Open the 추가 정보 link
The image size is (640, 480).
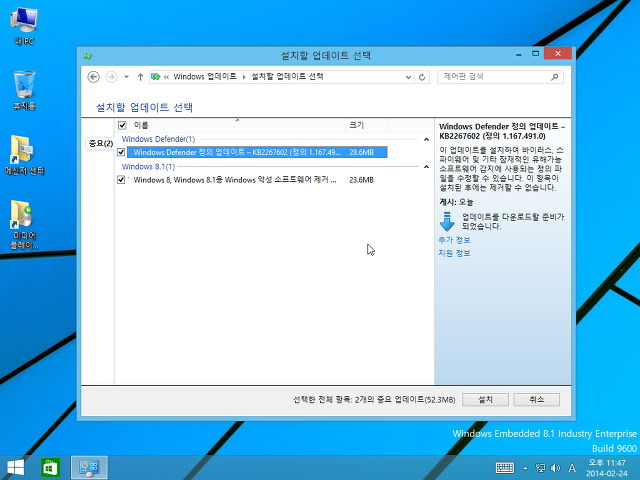pyautogui.click(x=454, y=240)
